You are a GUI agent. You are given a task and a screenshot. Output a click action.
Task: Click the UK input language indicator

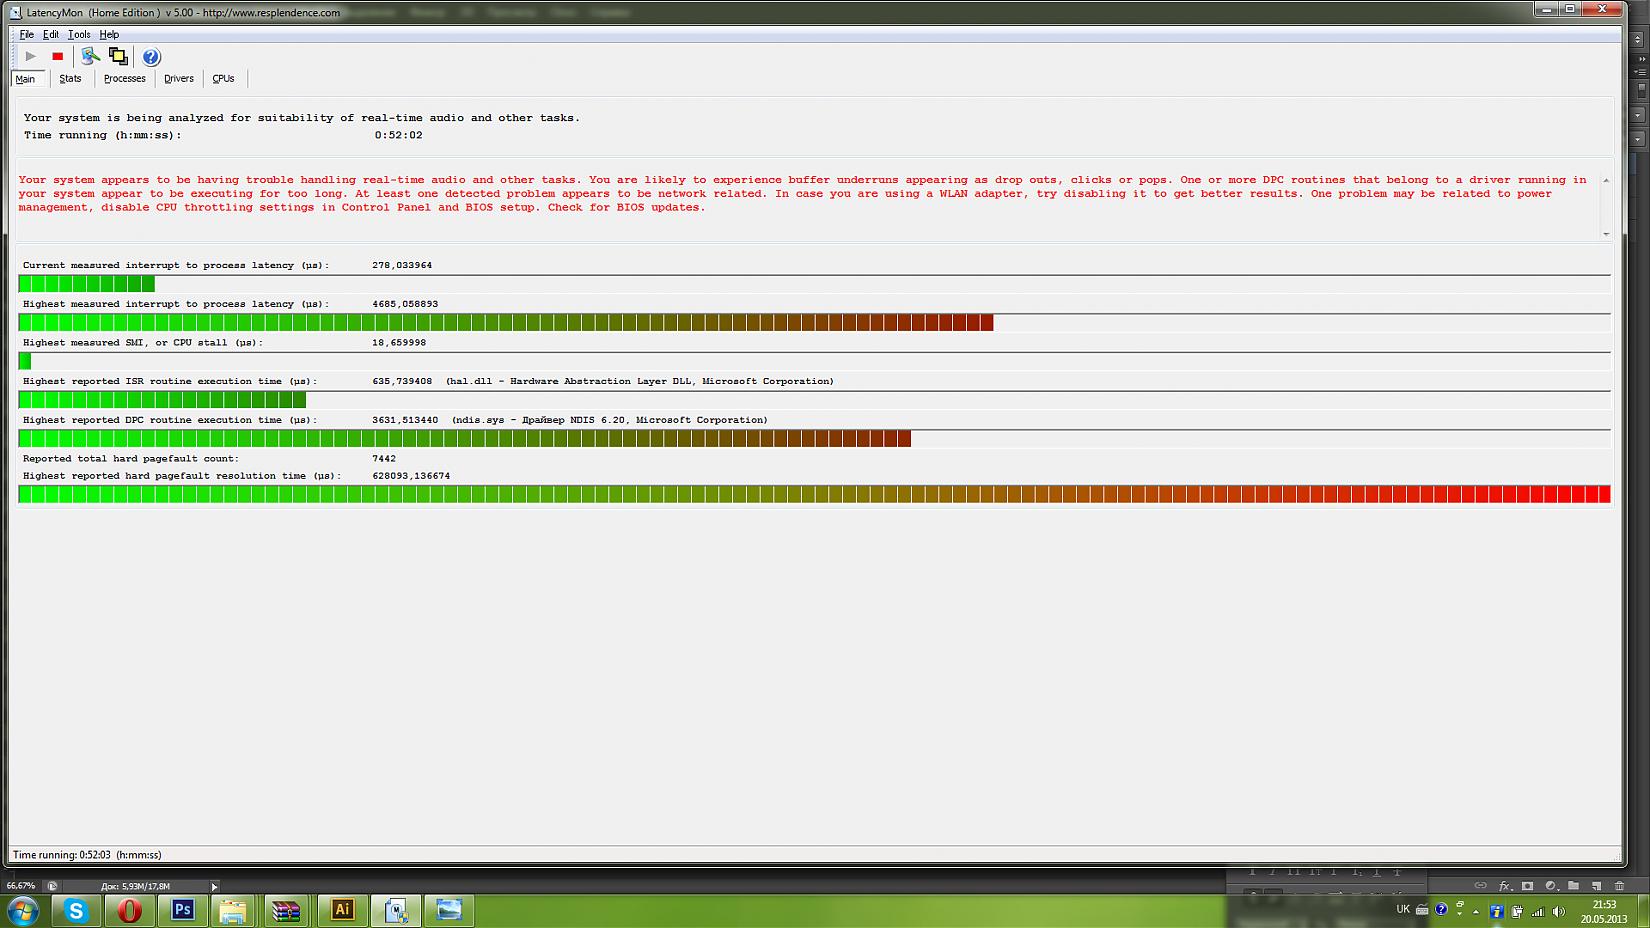[x=1403, y=909]
